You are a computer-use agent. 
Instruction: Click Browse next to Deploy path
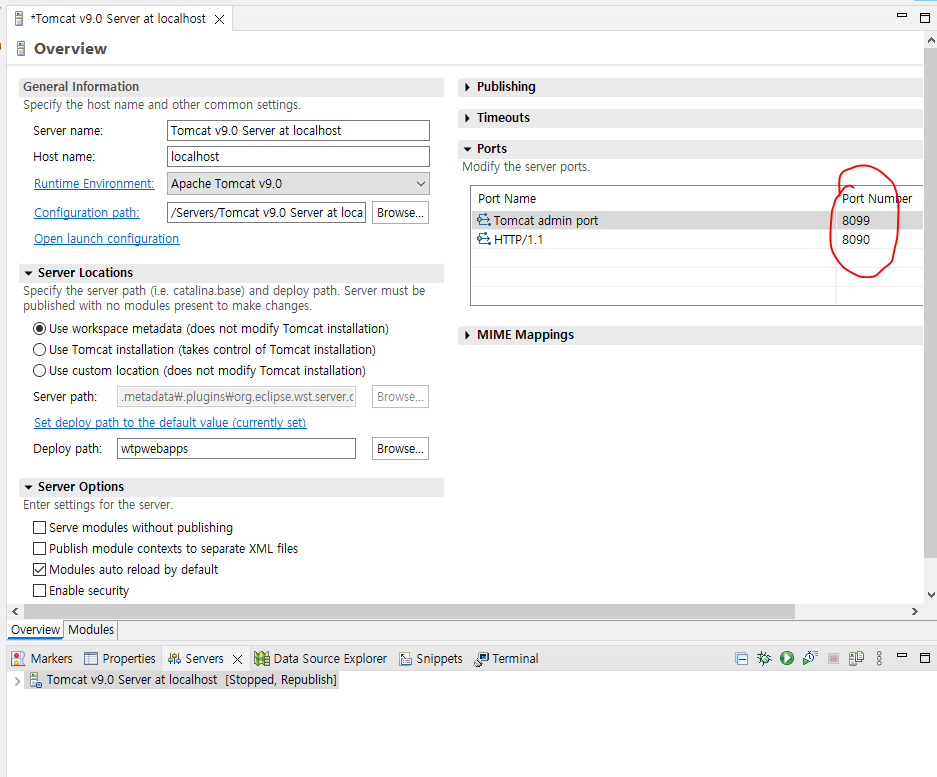click(400, 449)
